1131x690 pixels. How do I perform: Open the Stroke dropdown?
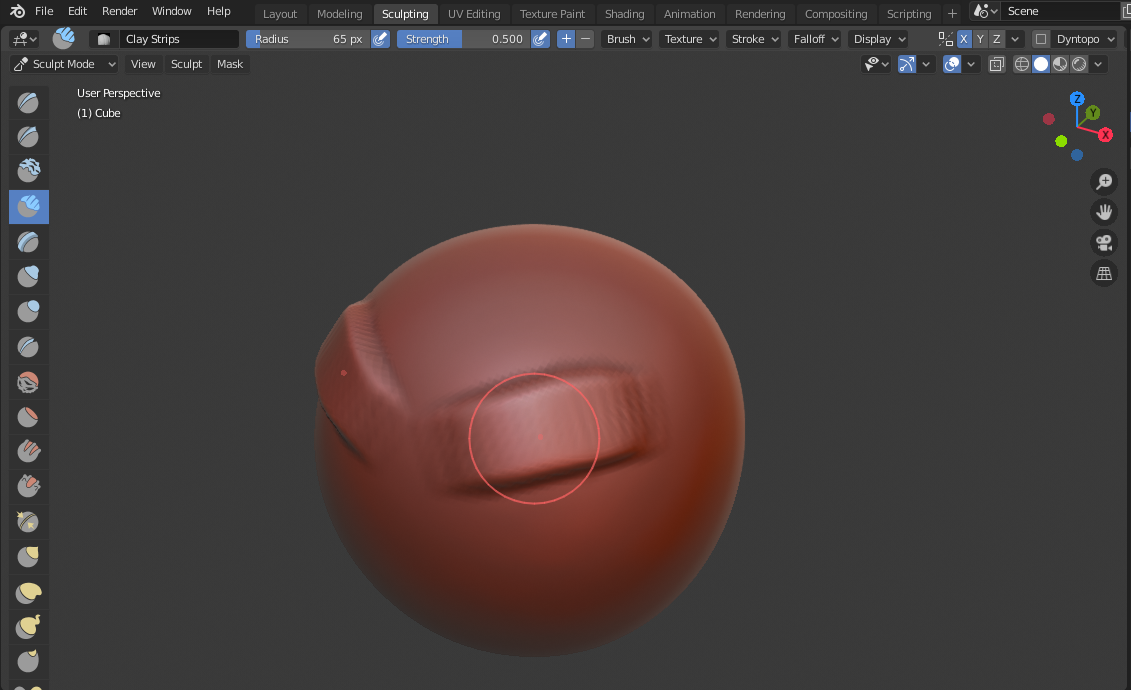tap(754, 39)
